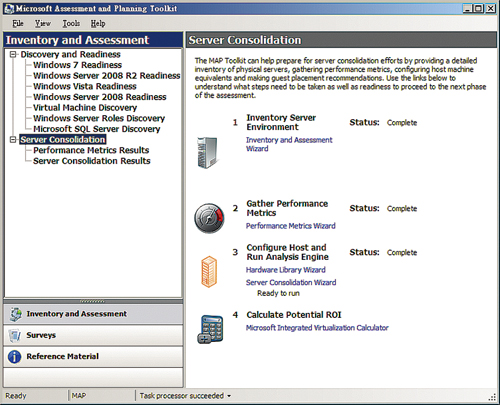
Task: Click the 'Calculate Potential ROI' heading
Action: pyautogui.click(x=294, y=315)
